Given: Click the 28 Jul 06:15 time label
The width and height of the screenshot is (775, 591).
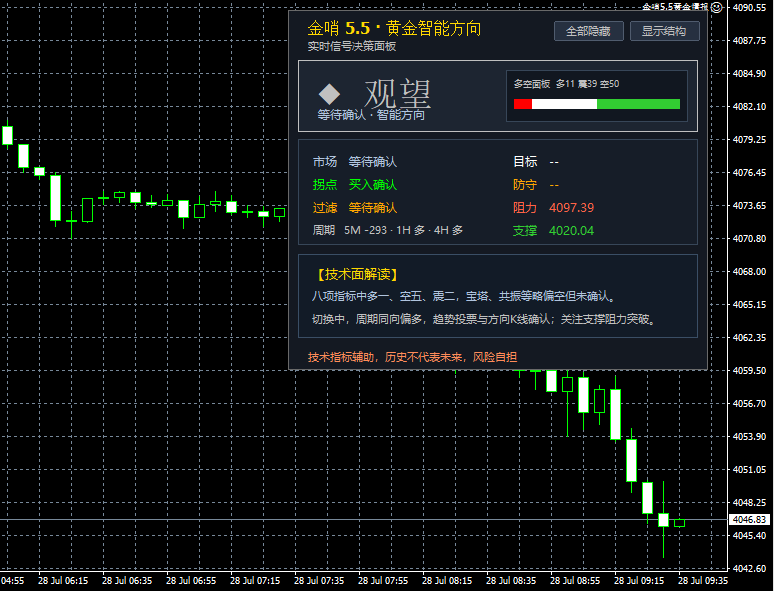Looking at the screenshot, I should [x=63, y=581].
